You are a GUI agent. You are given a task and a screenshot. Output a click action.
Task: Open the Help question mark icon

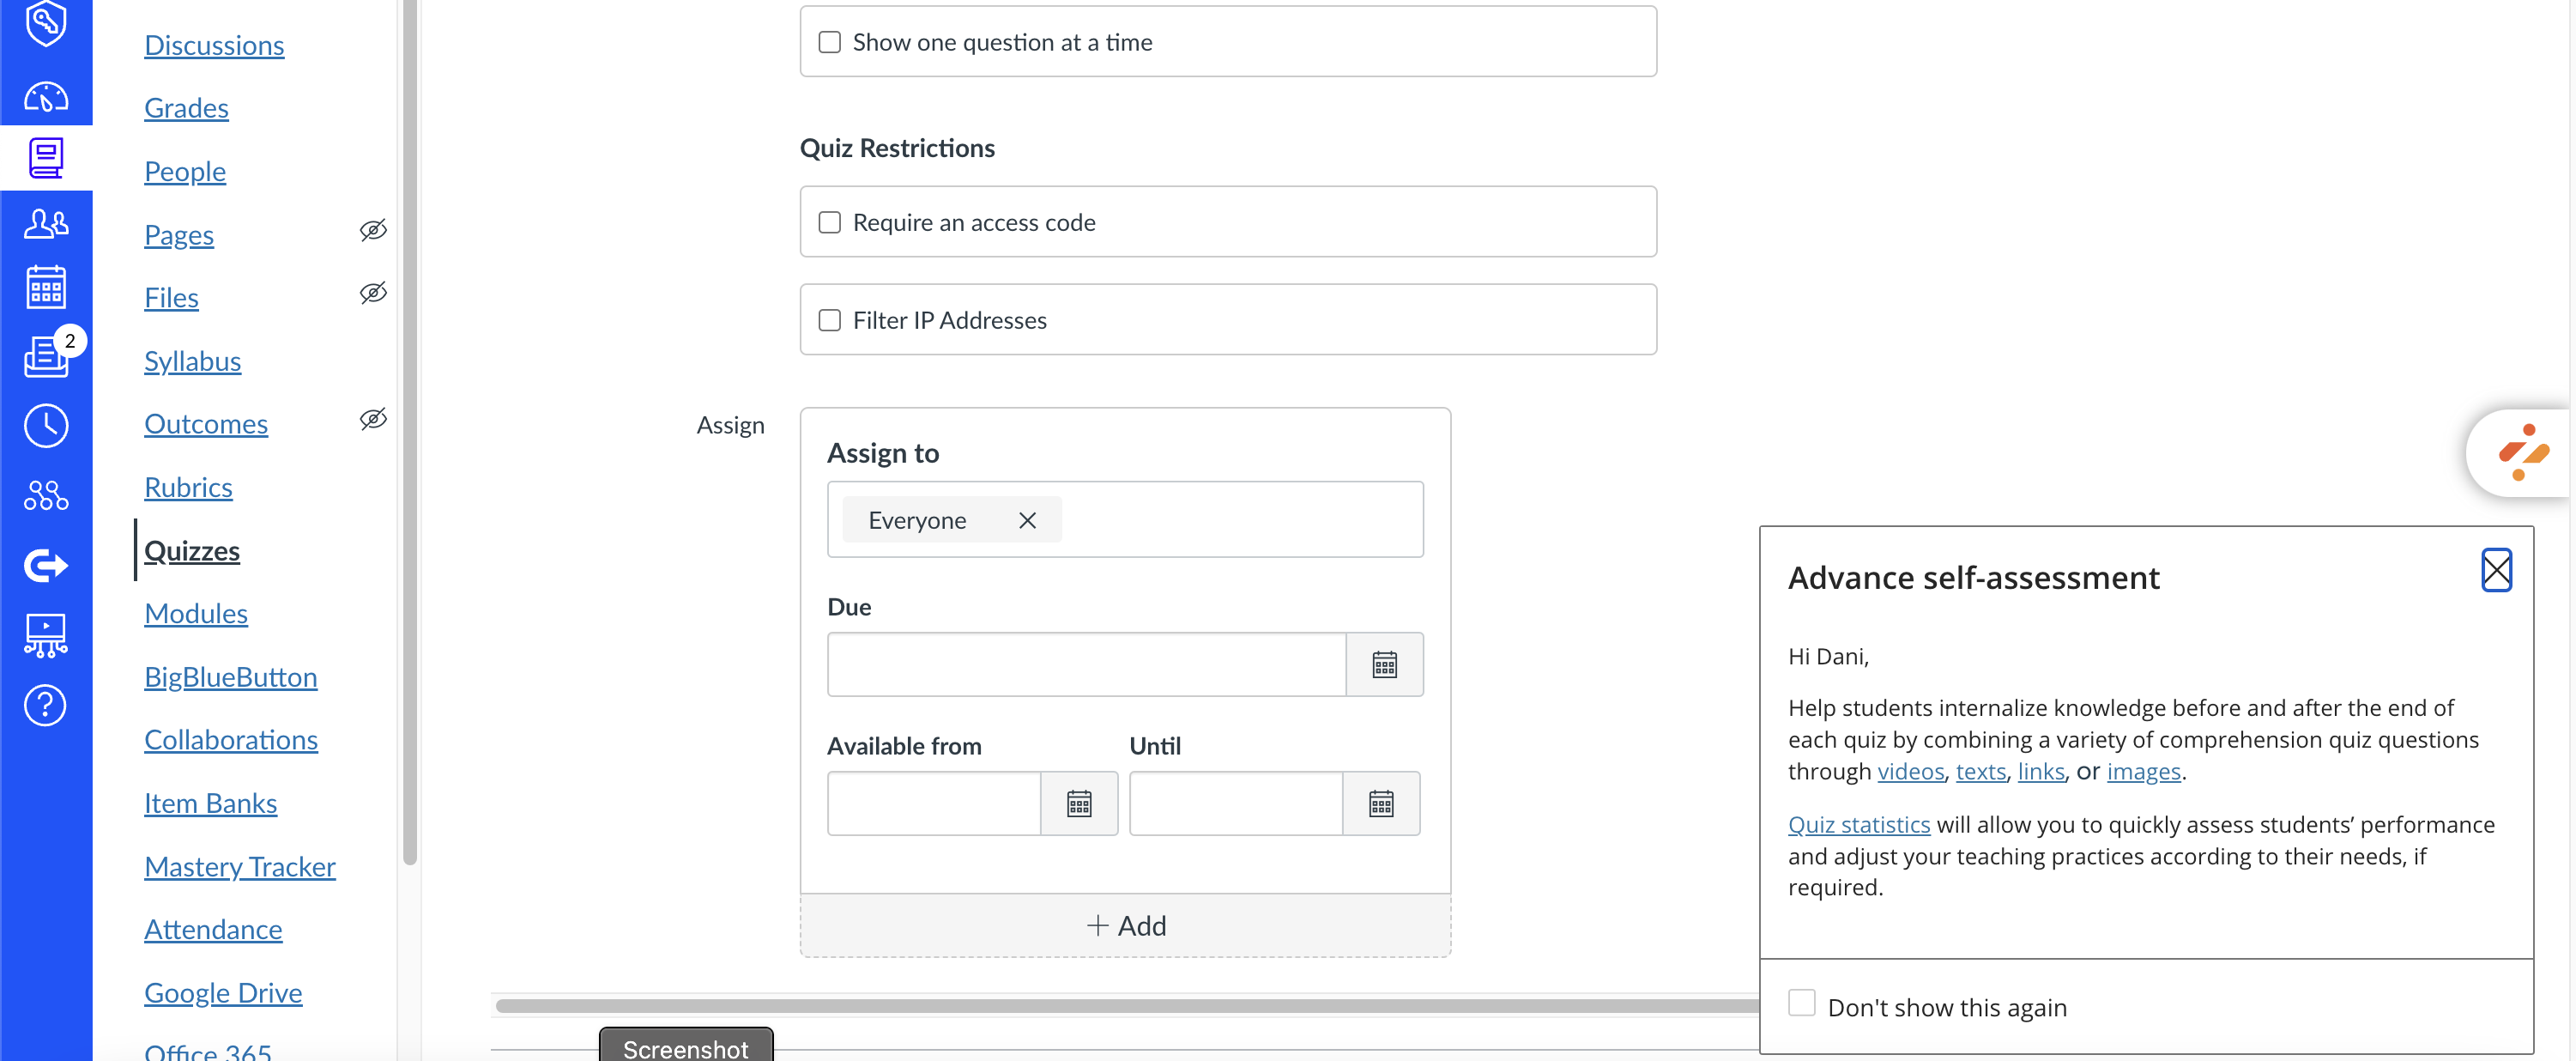[46, 706]
